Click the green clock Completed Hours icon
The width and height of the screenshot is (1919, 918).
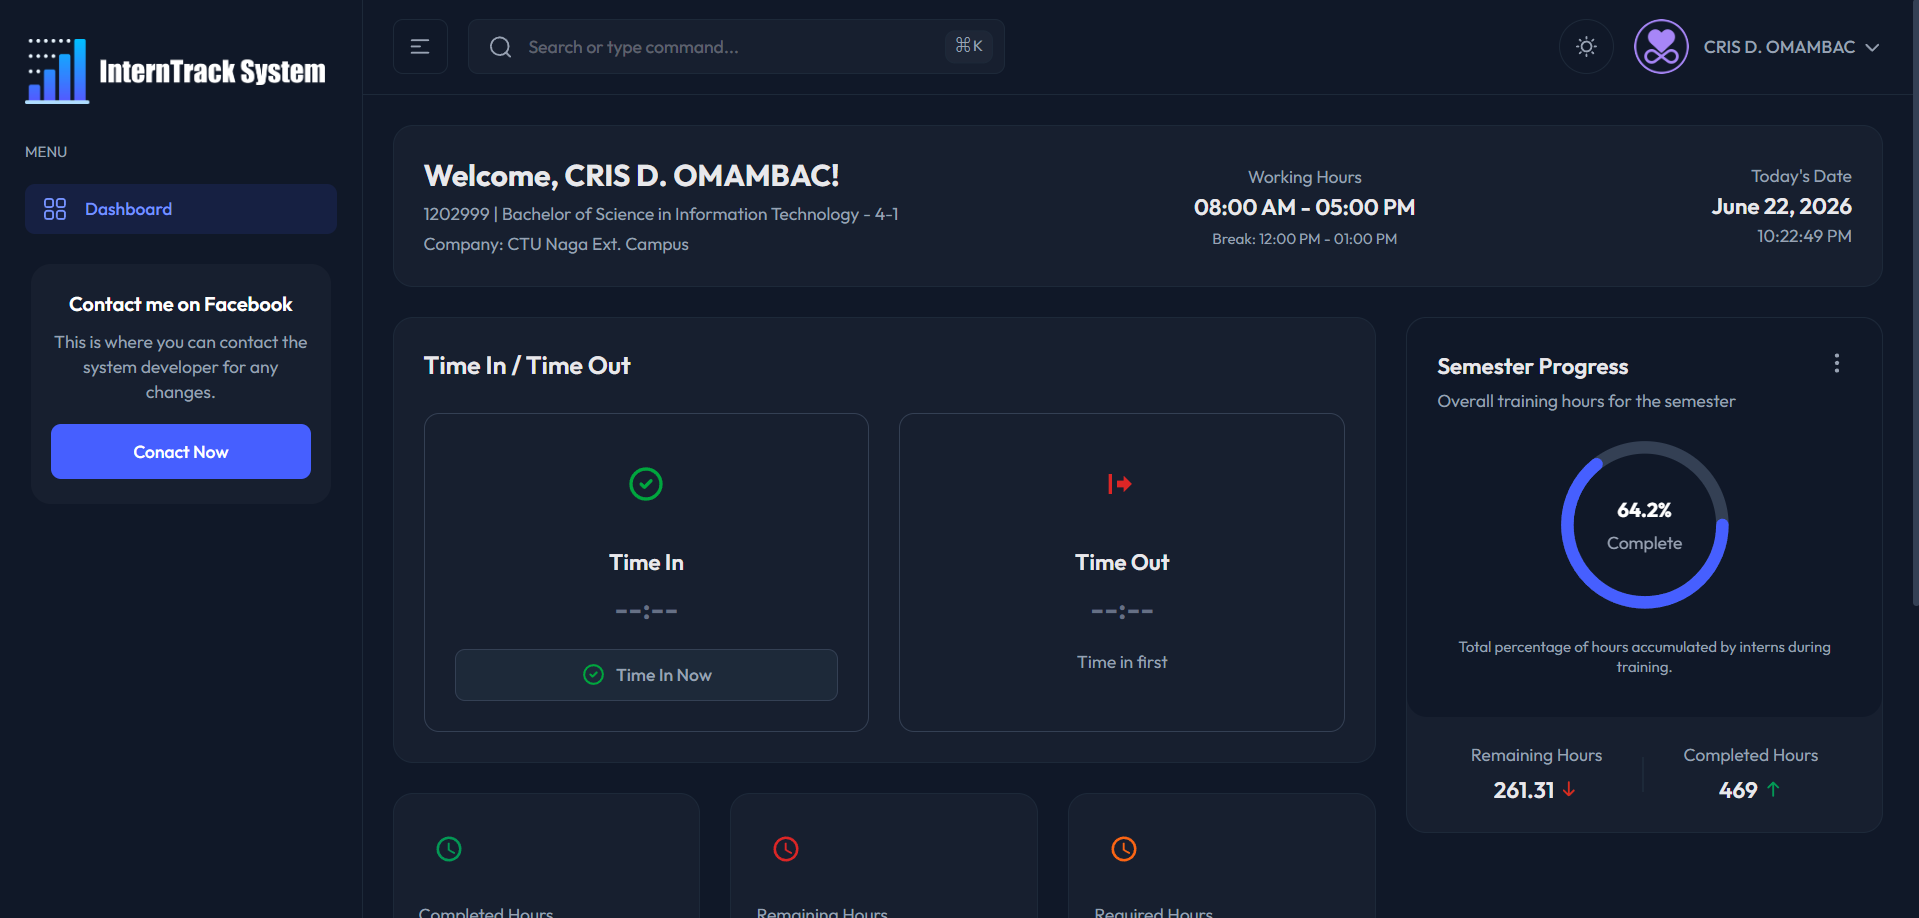click(x=449, y=849)
